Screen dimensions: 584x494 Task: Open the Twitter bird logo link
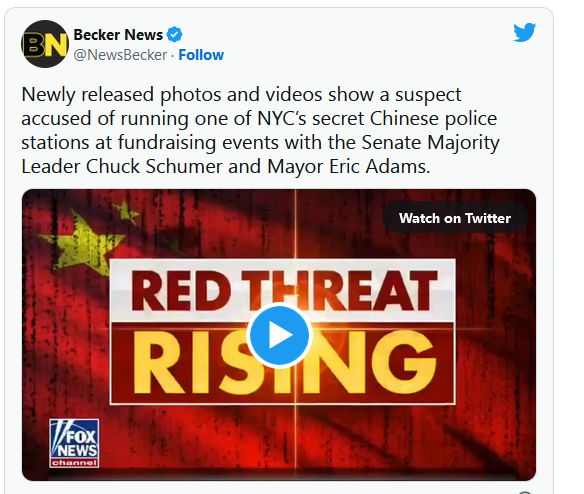(x=524, y=32)
